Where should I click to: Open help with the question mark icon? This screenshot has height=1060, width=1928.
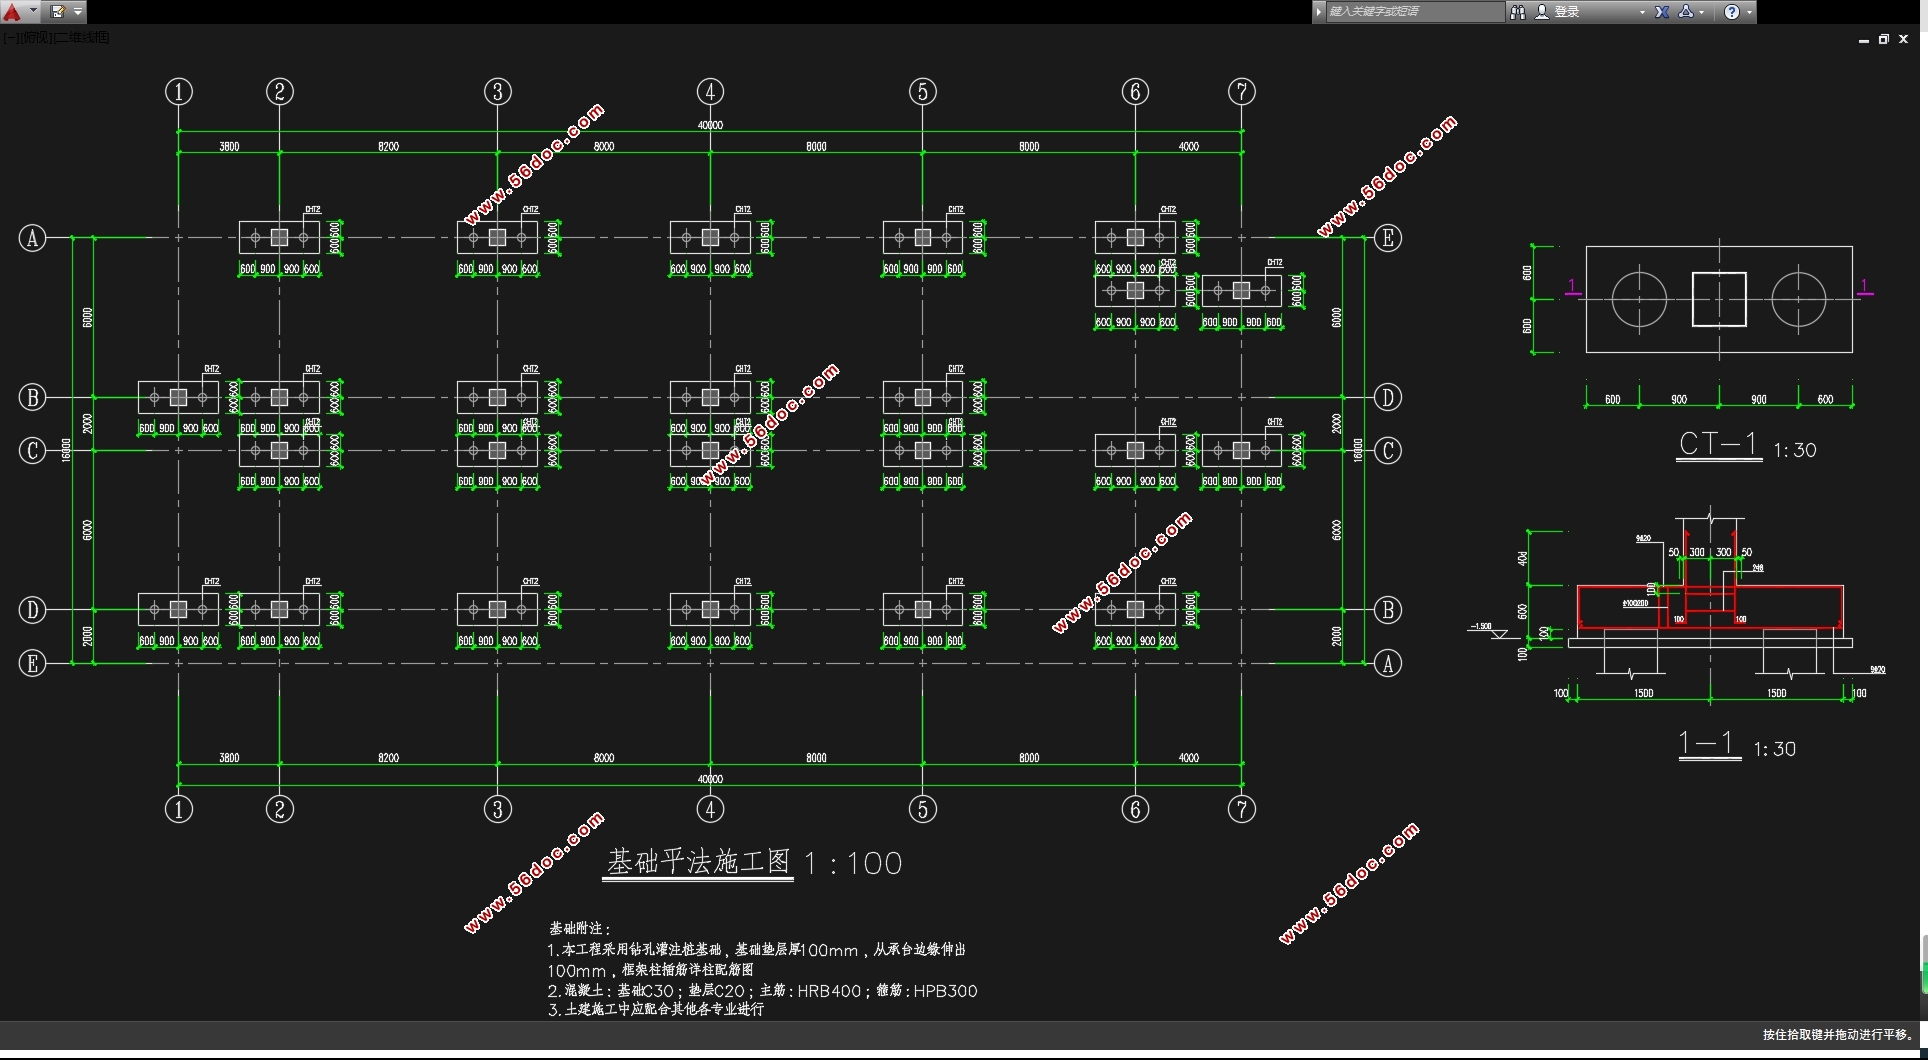coord(1732,12)
